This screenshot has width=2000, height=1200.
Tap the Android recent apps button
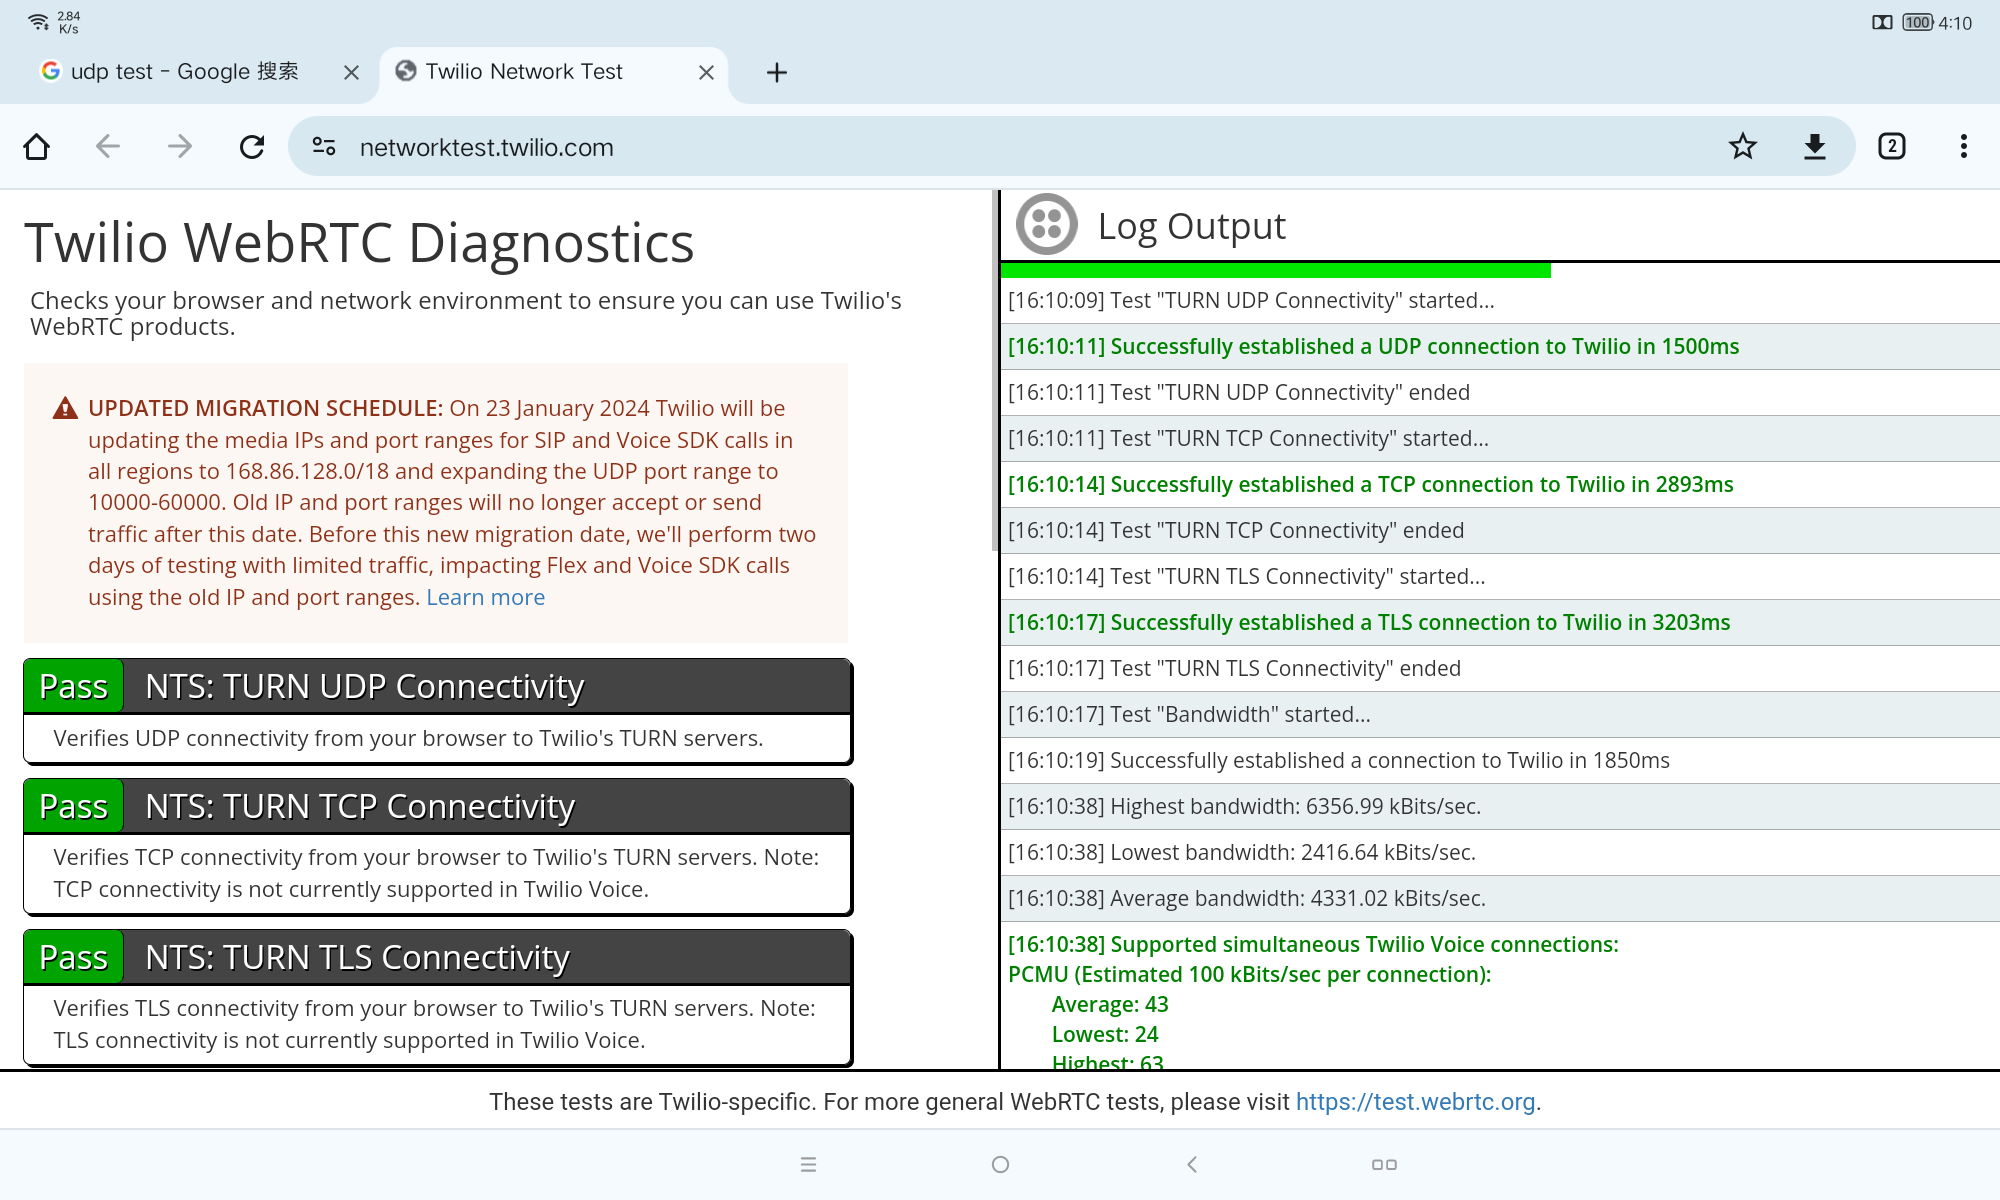(x=808, y=1164)
